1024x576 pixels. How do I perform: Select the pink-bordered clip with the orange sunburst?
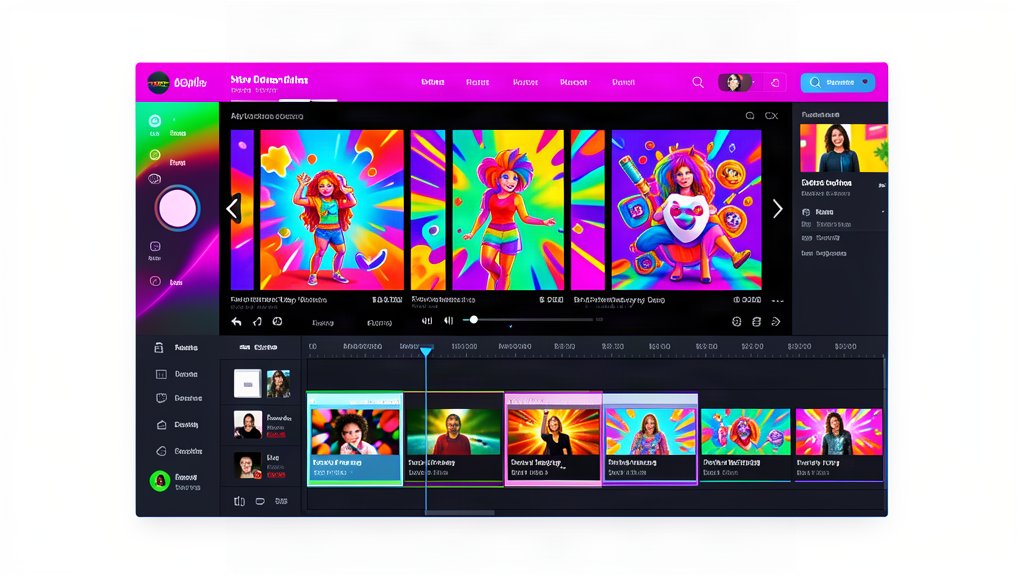(553, 438)
